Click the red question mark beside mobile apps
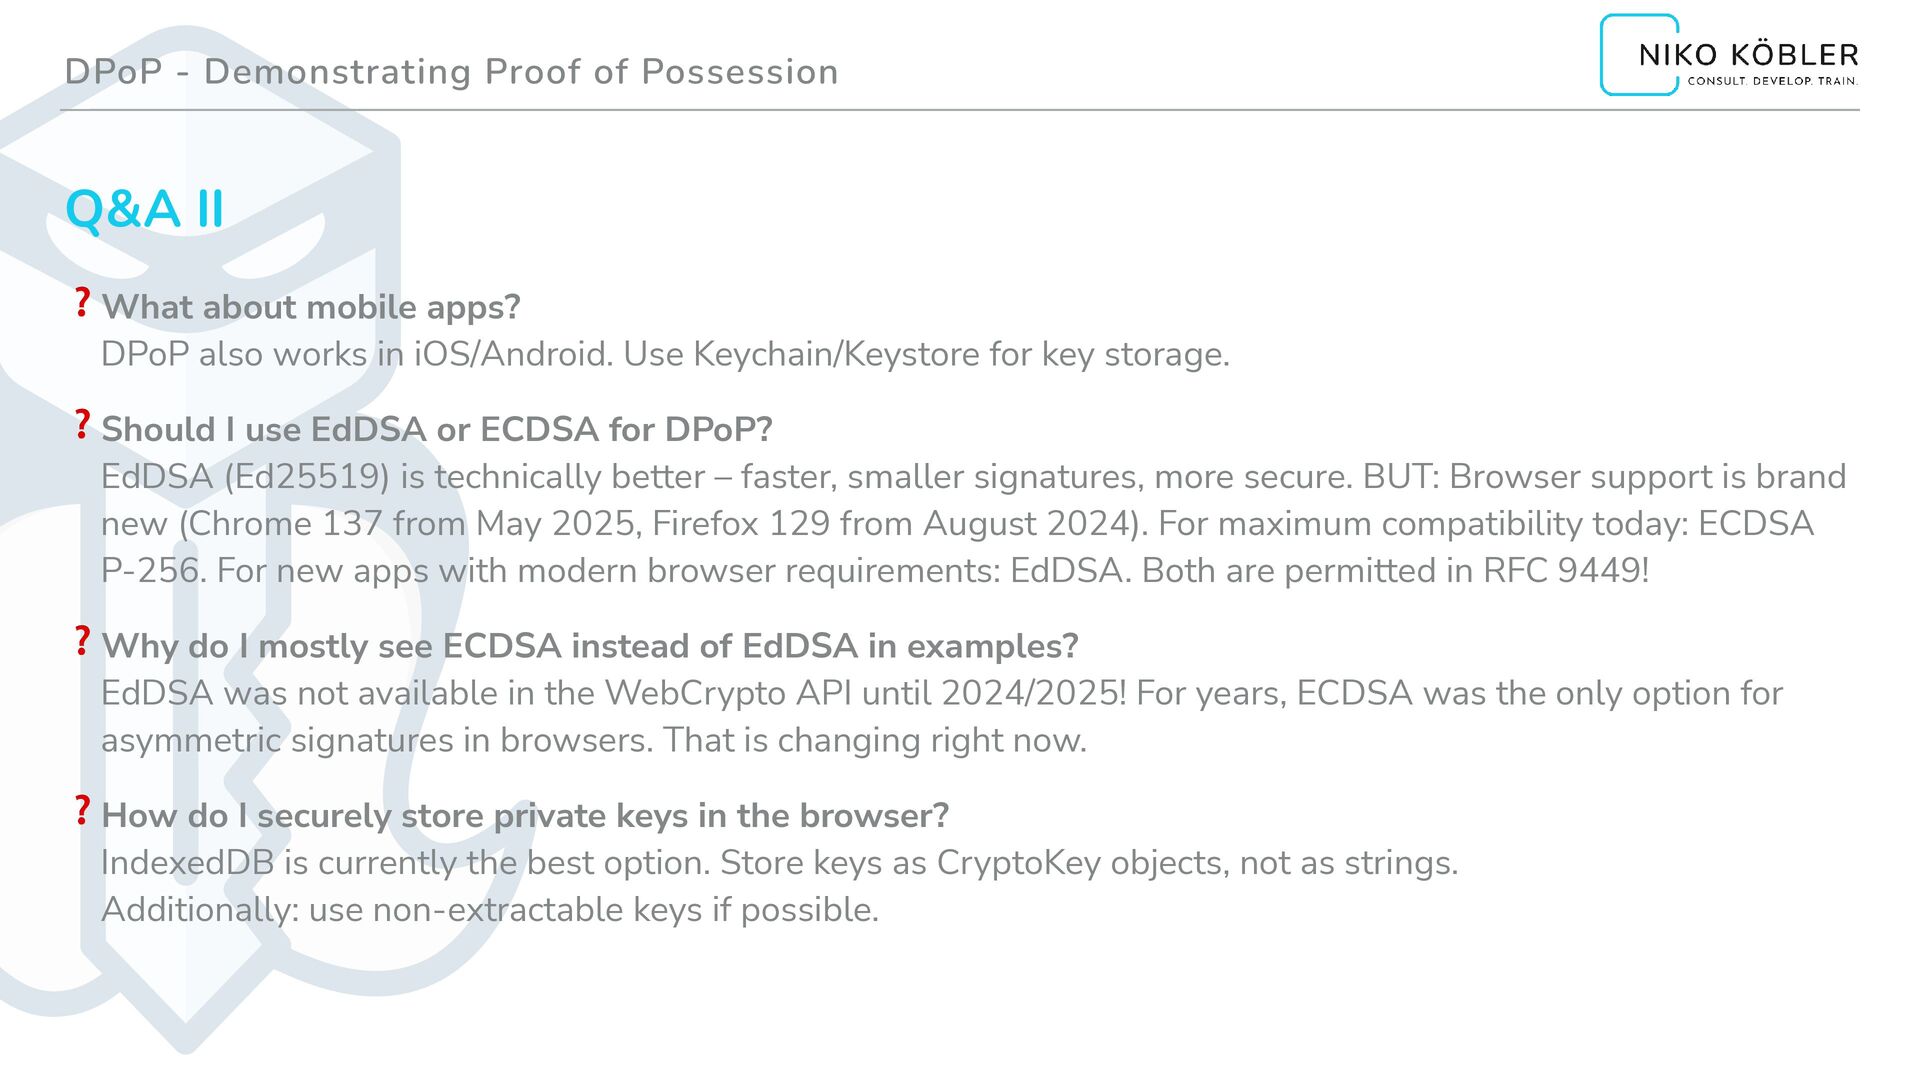 click(82, 302)
